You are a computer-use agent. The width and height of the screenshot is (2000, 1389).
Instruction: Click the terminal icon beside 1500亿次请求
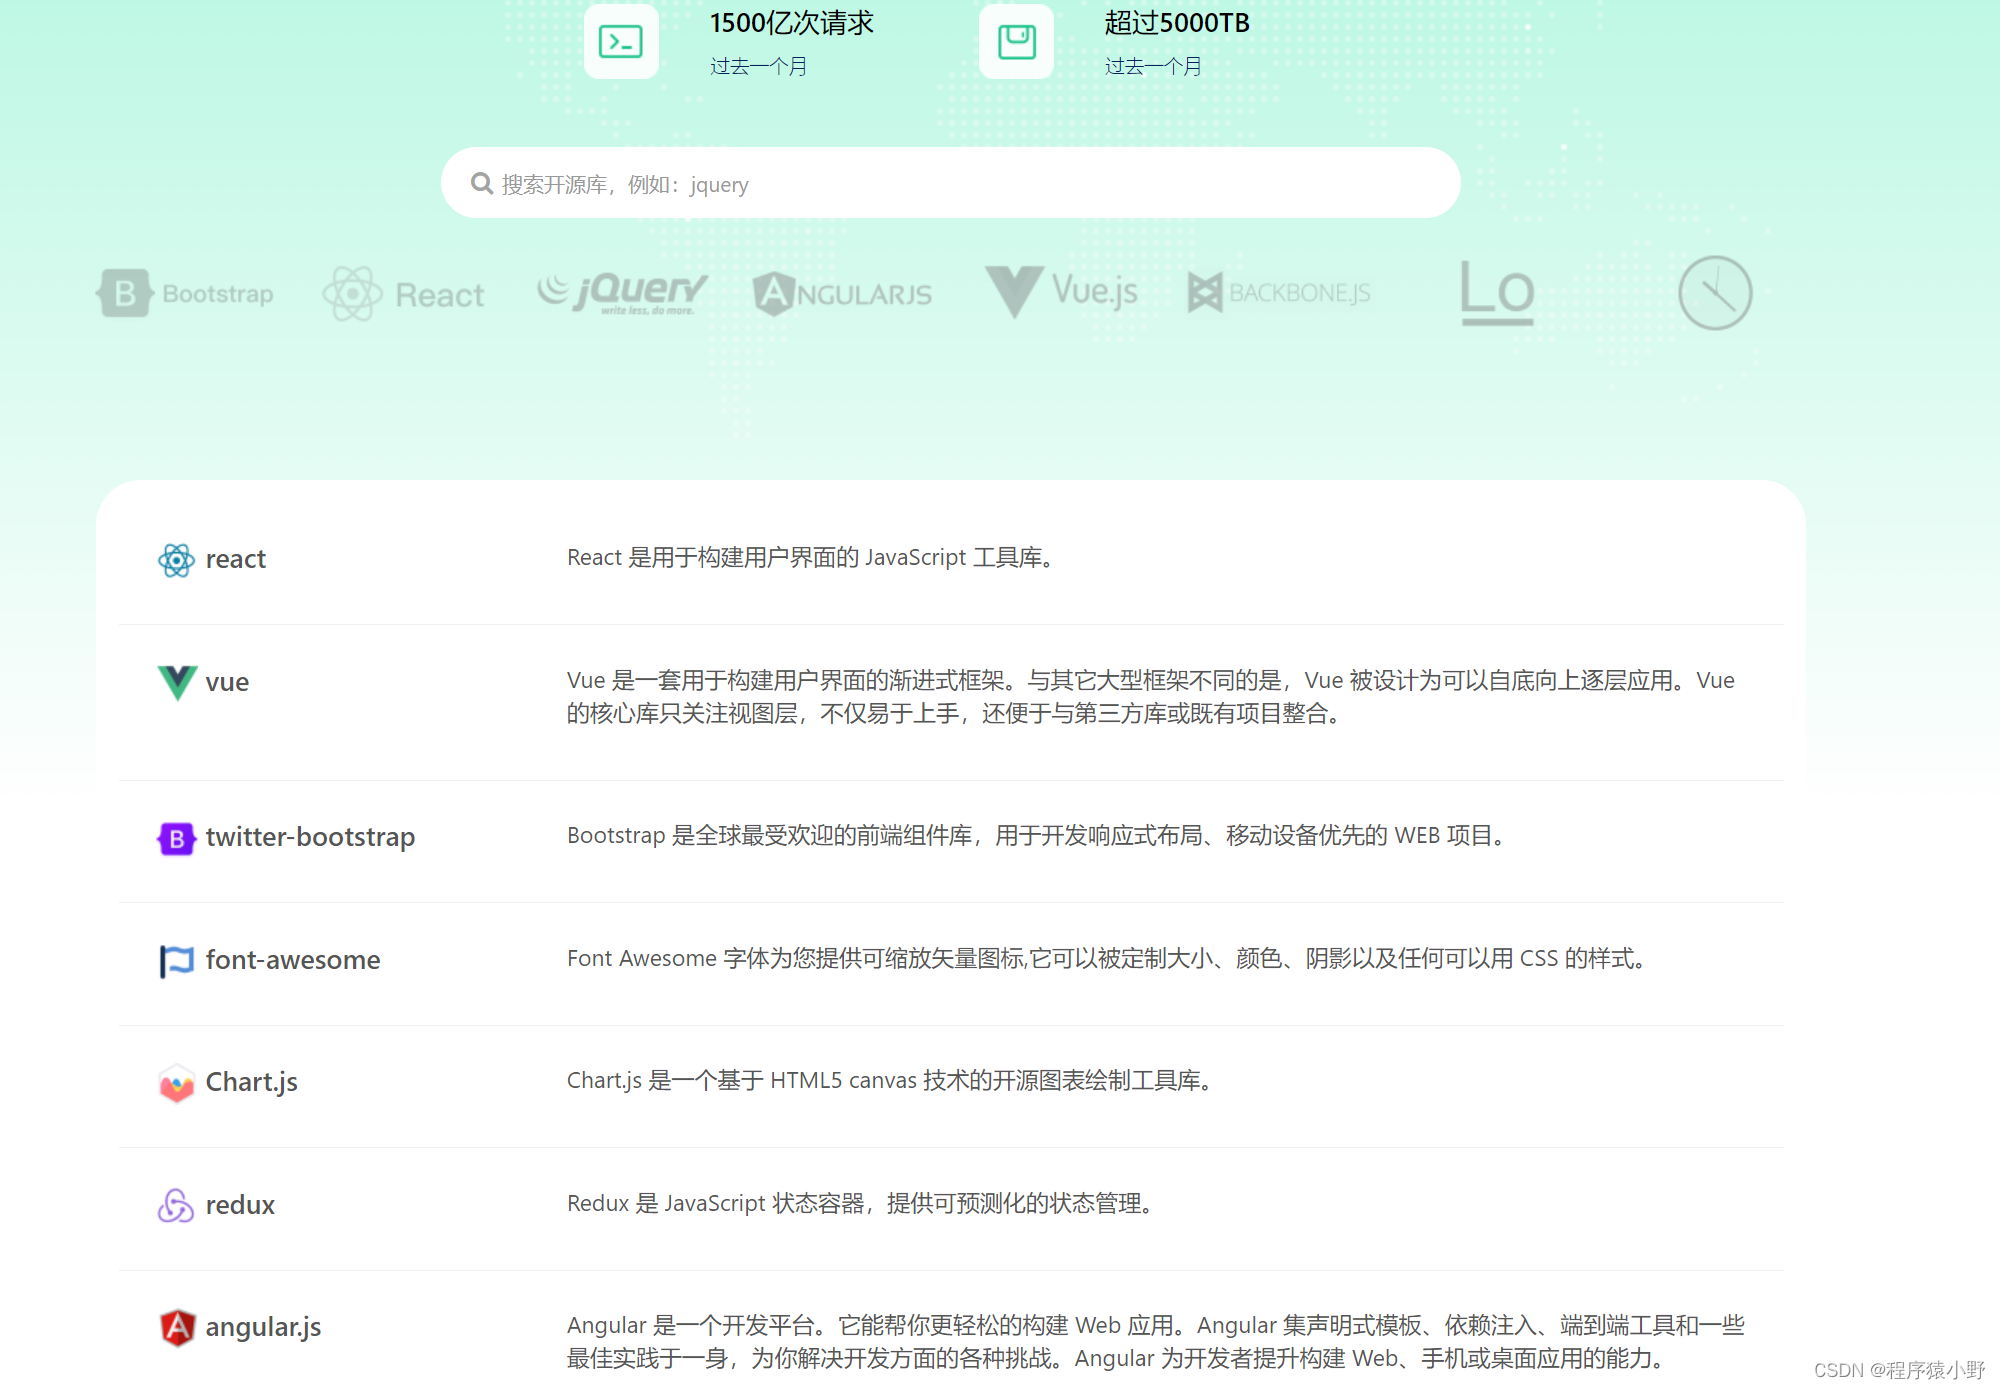pos(620,42)
